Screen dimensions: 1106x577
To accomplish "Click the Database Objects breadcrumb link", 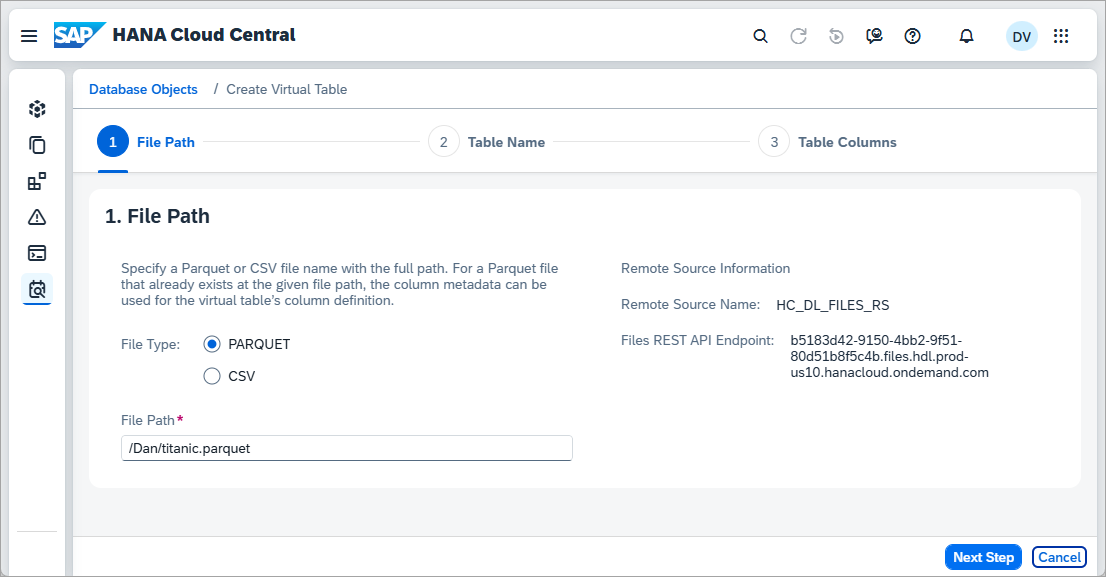I will (143, 90).
